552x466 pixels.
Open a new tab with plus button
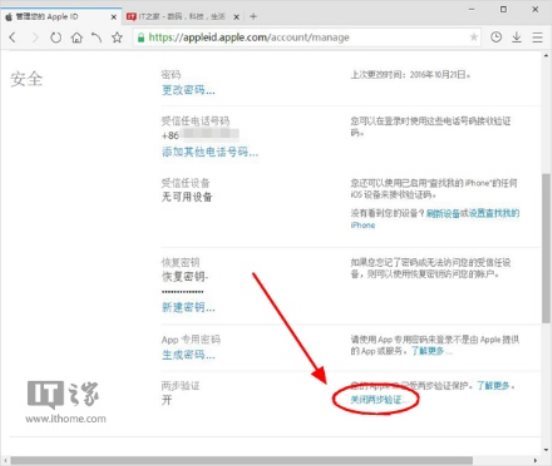click(x=253, y=17)
